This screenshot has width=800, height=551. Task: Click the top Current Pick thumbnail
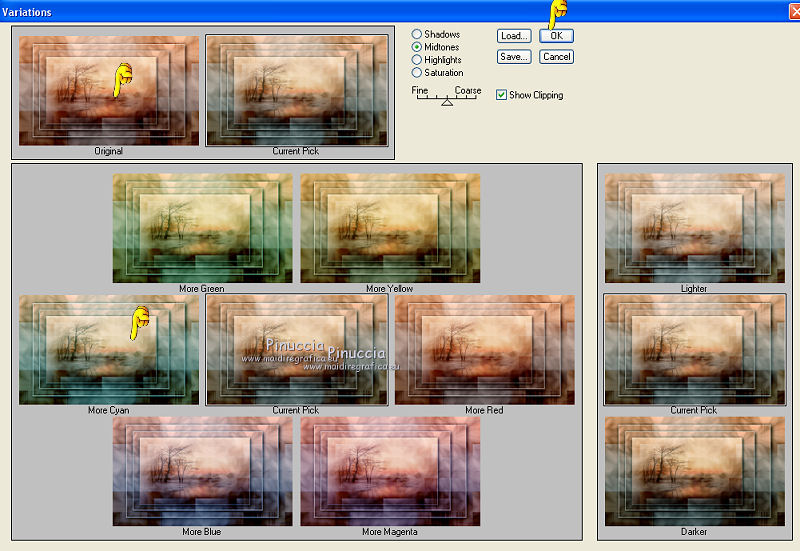296,91
